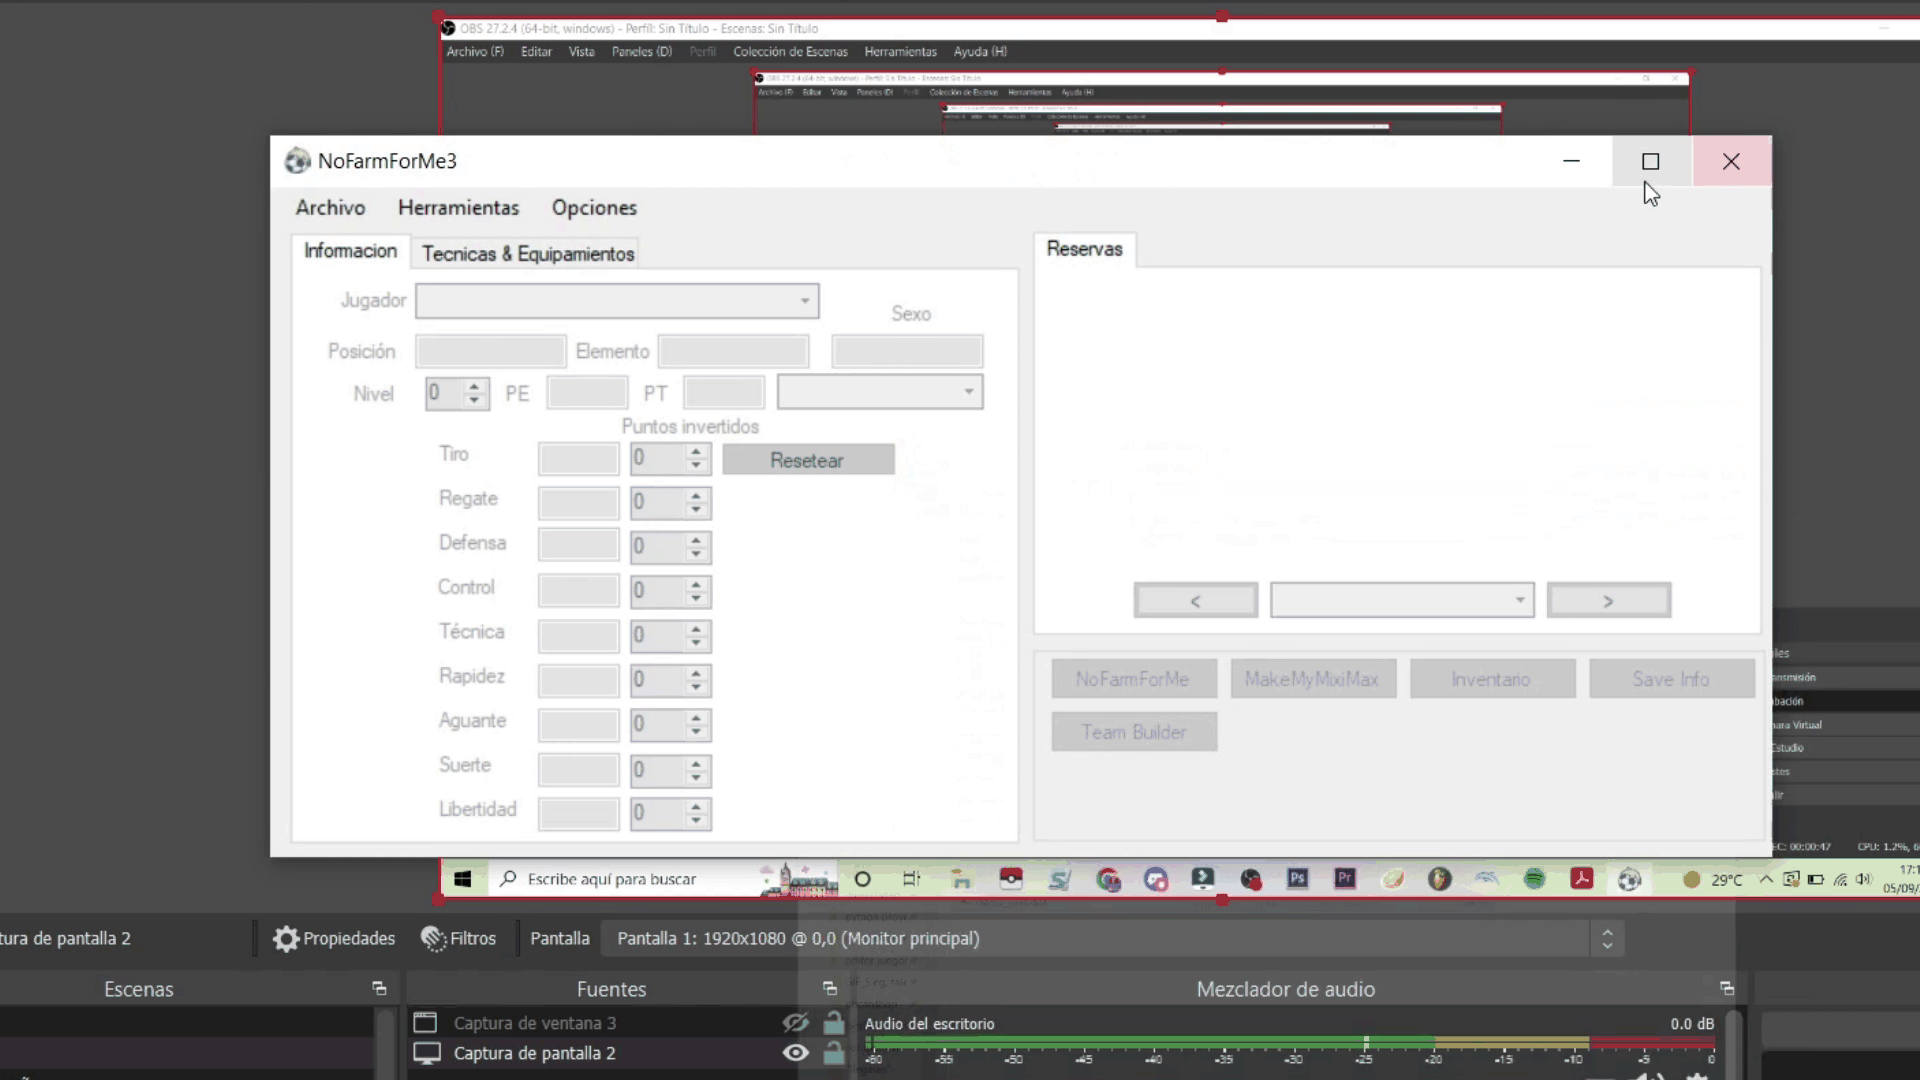Screen dimensions: 1920x1080
Task: Open the Pantalla monitor selector dropdown in OBS
Action: click(1114, 938)
